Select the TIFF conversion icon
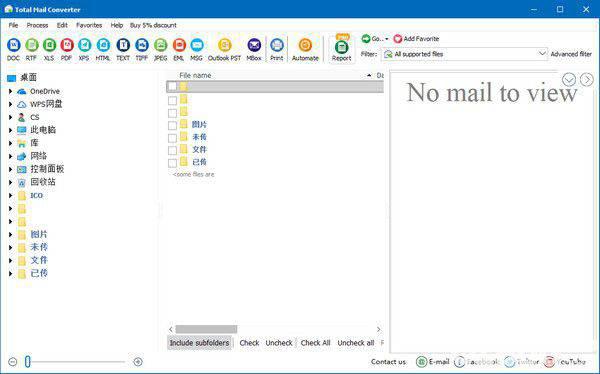Image resolution: width=600 pixels, height=374 pixels. click(142, 45)
